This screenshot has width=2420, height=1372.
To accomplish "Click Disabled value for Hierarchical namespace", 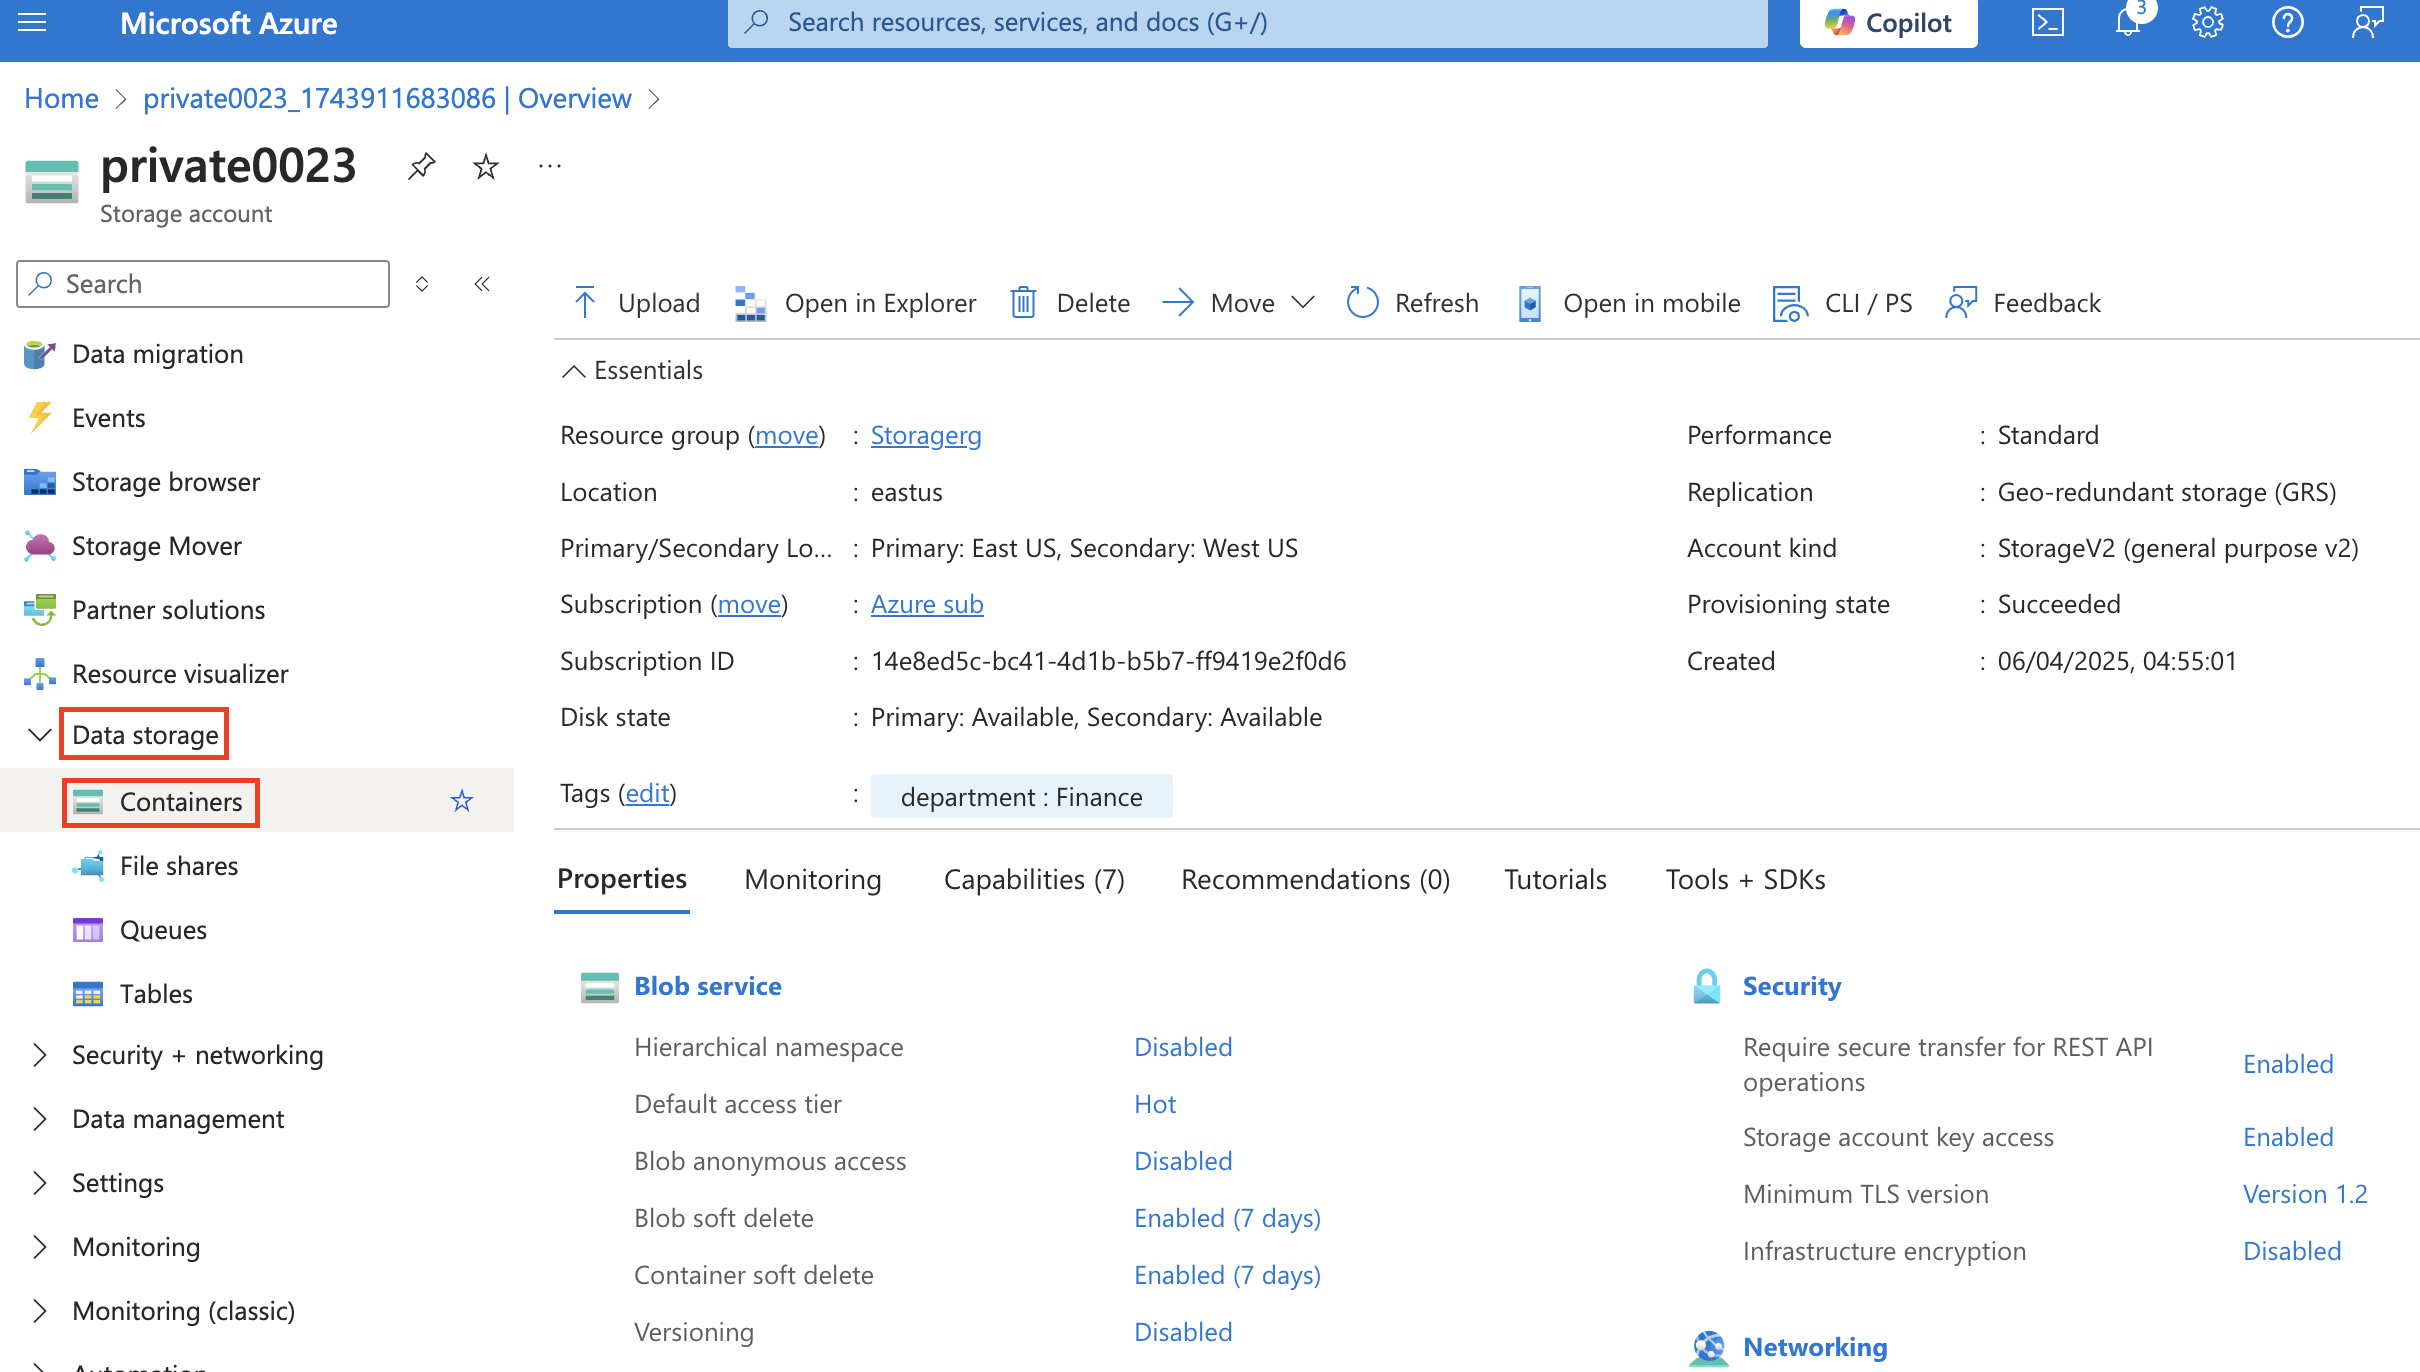I will tap(1183, 1048).
